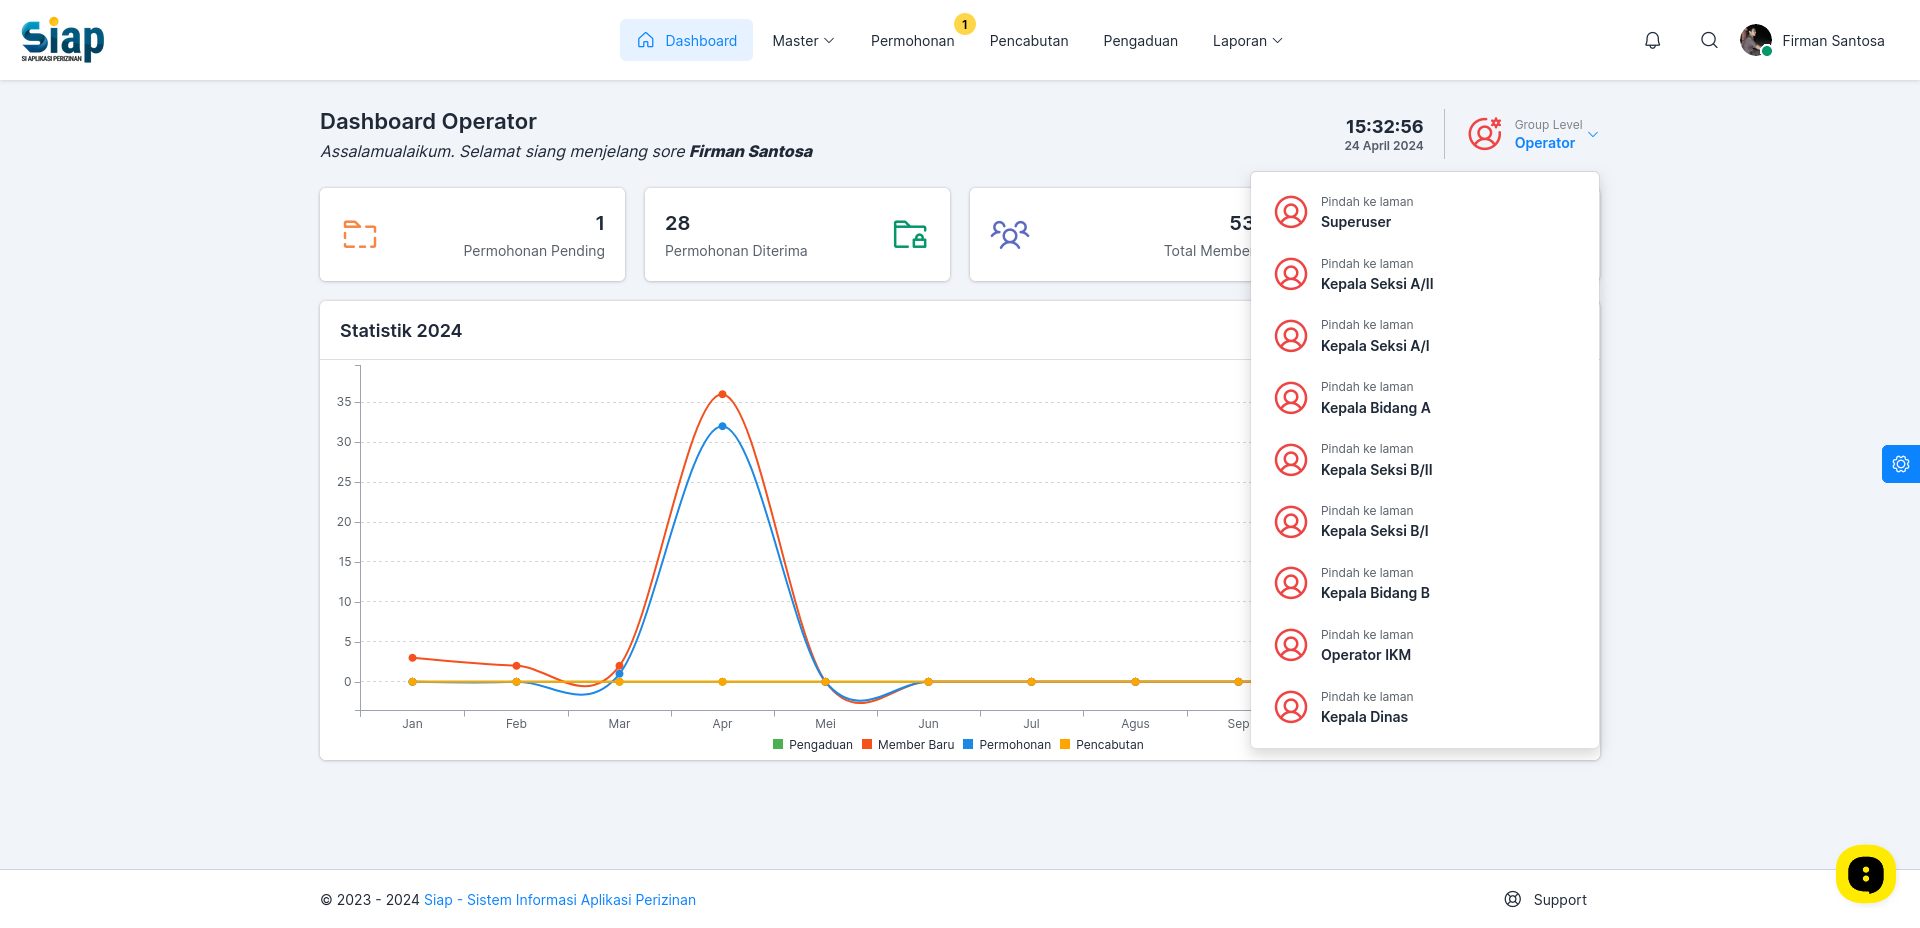Select Kepala Dinas from level list

tap(1425, 707)
